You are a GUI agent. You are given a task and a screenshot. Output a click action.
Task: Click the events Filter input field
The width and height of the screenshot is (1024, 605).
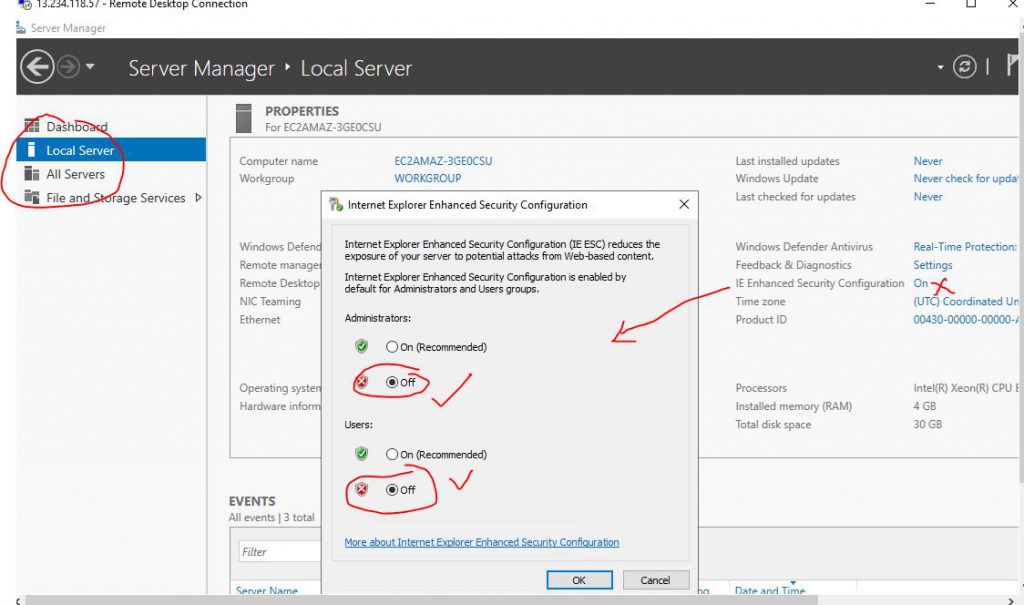(280, 551)
